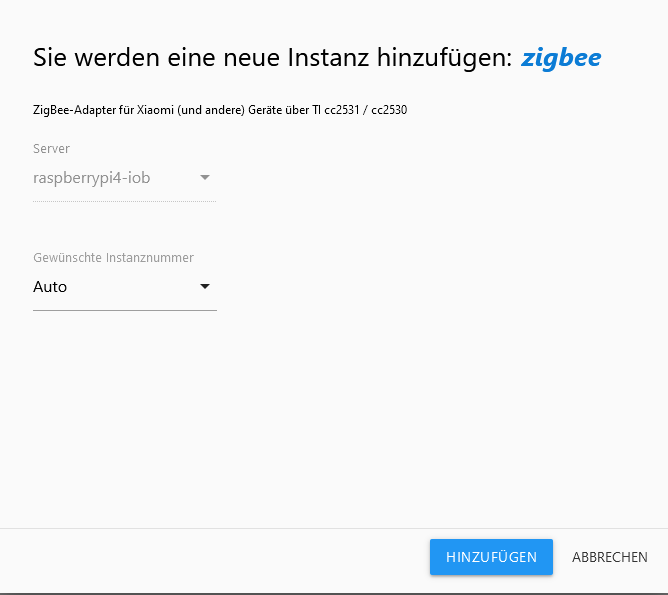Cancel with the ABBRECHEN button
Viewport: 668px width, 595px height.
(x=610, y=557)
